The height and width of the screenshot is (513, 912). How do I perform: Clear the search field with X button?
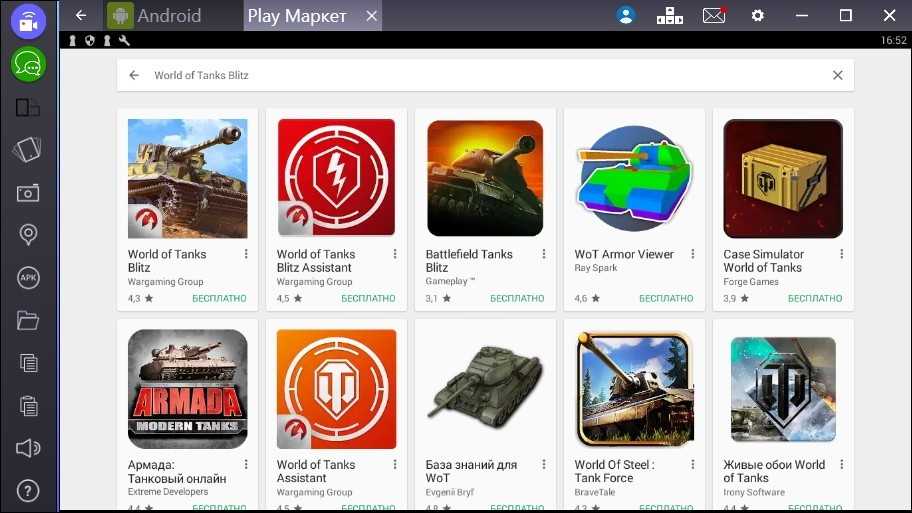tap(838, 75)
